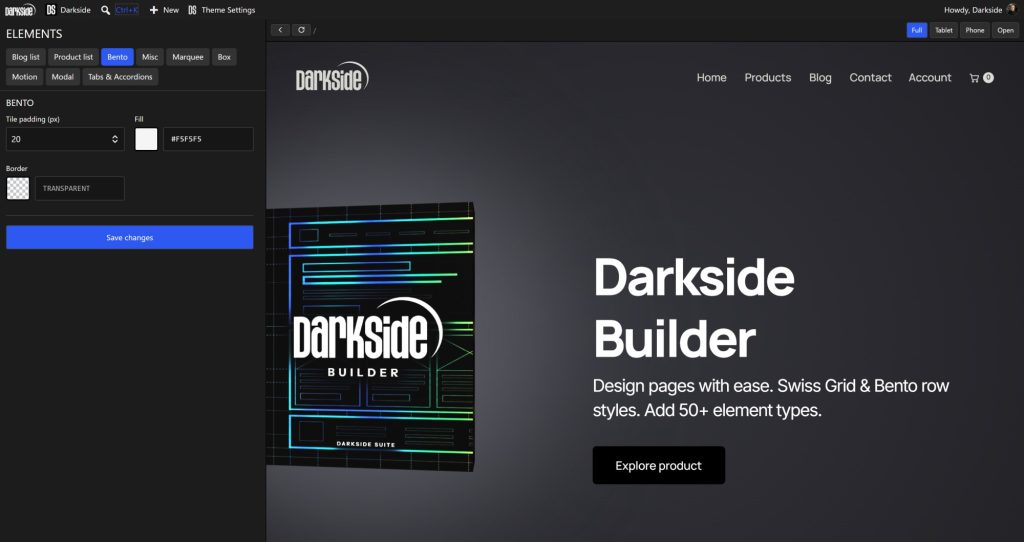The width and height of the screenshot is (1024, 542).
Task: Click the Save changes button
Action: pyautogui.click(x=130, y=237)
